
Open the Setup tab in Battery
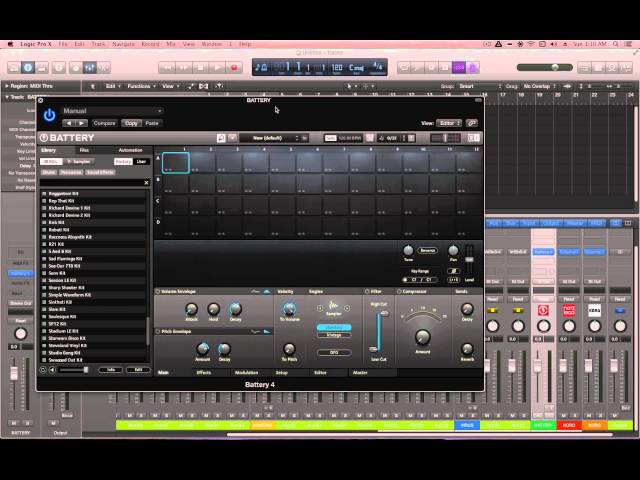pos(282,373)
